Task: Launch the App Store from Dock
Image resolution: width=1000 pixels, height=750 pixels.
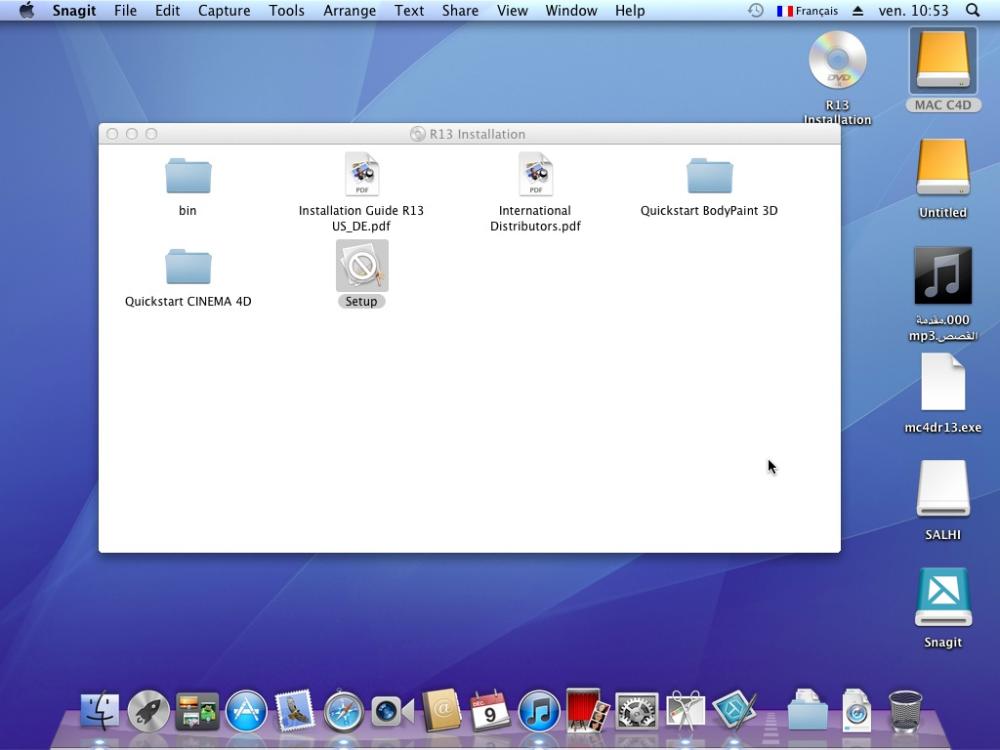Action: tap(246, 710)
